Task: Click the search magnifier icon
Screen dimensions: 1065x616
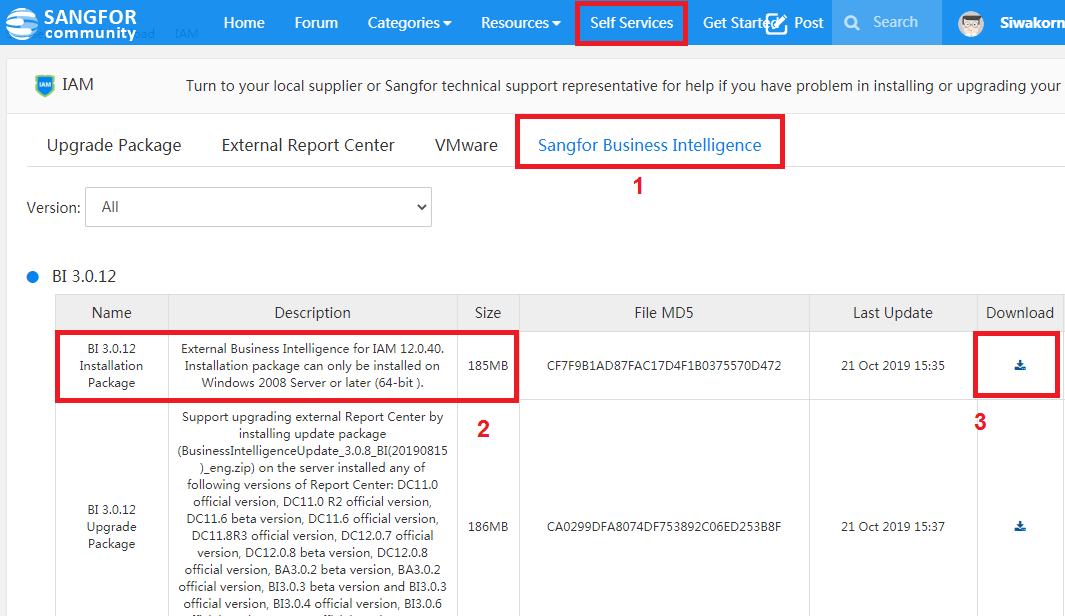Action: pyautogui.click(x=852, y=23)
